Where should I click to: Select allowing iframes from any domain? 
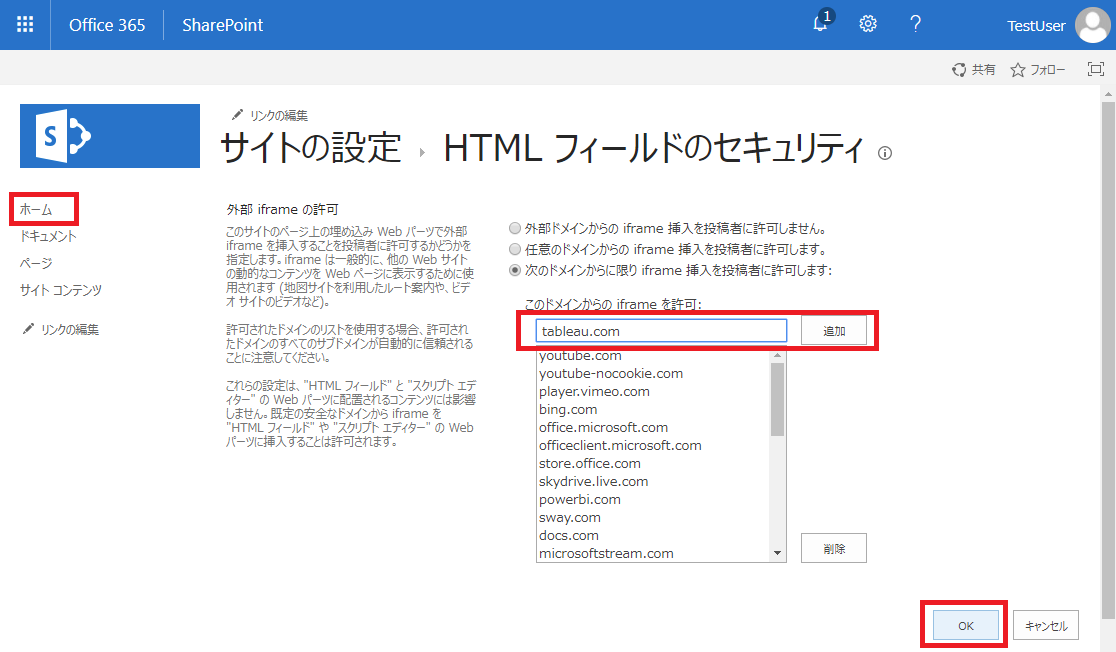(513, 250)
